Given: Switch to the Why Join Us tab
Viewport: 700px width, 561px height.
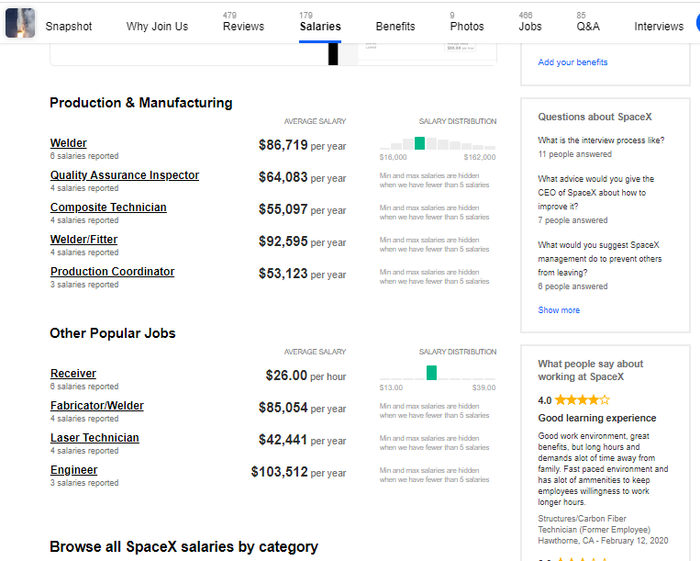Looking at the screenshot, I should [157, 27].
